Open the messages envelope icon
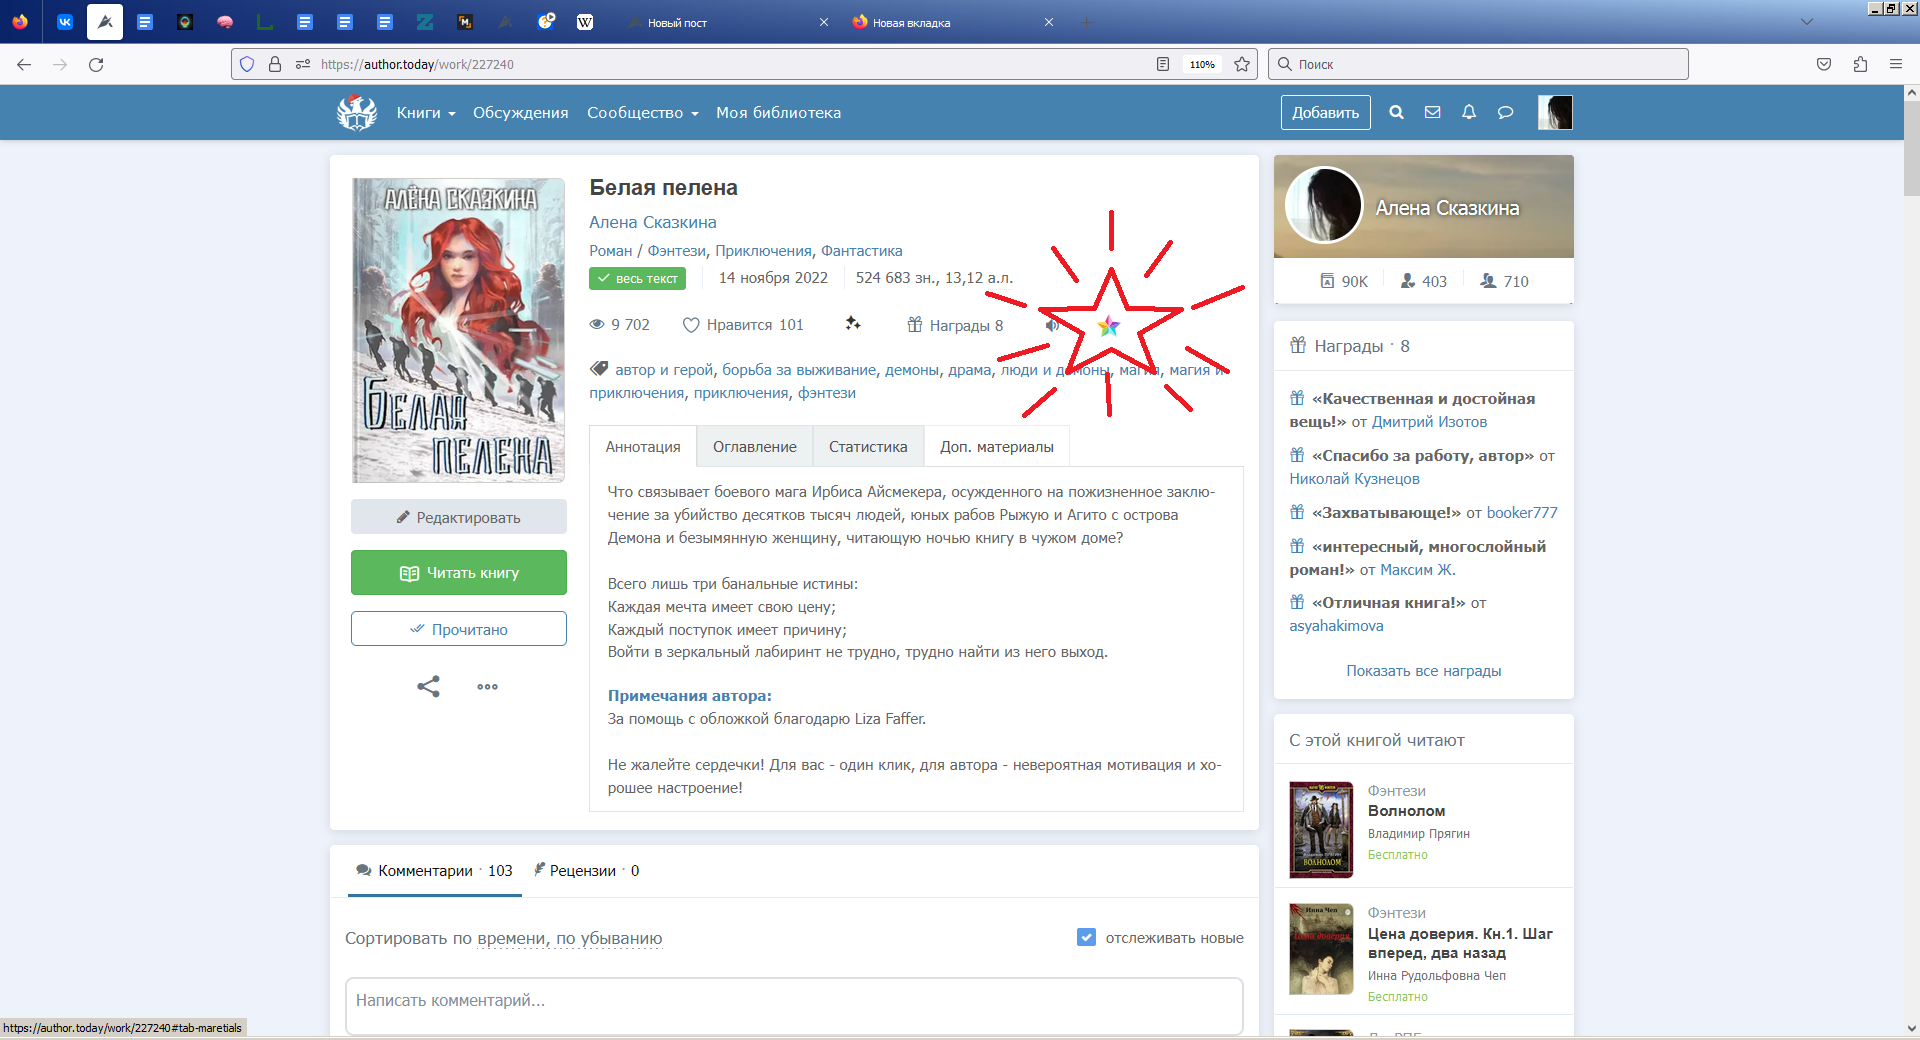 click(1432, 113)
